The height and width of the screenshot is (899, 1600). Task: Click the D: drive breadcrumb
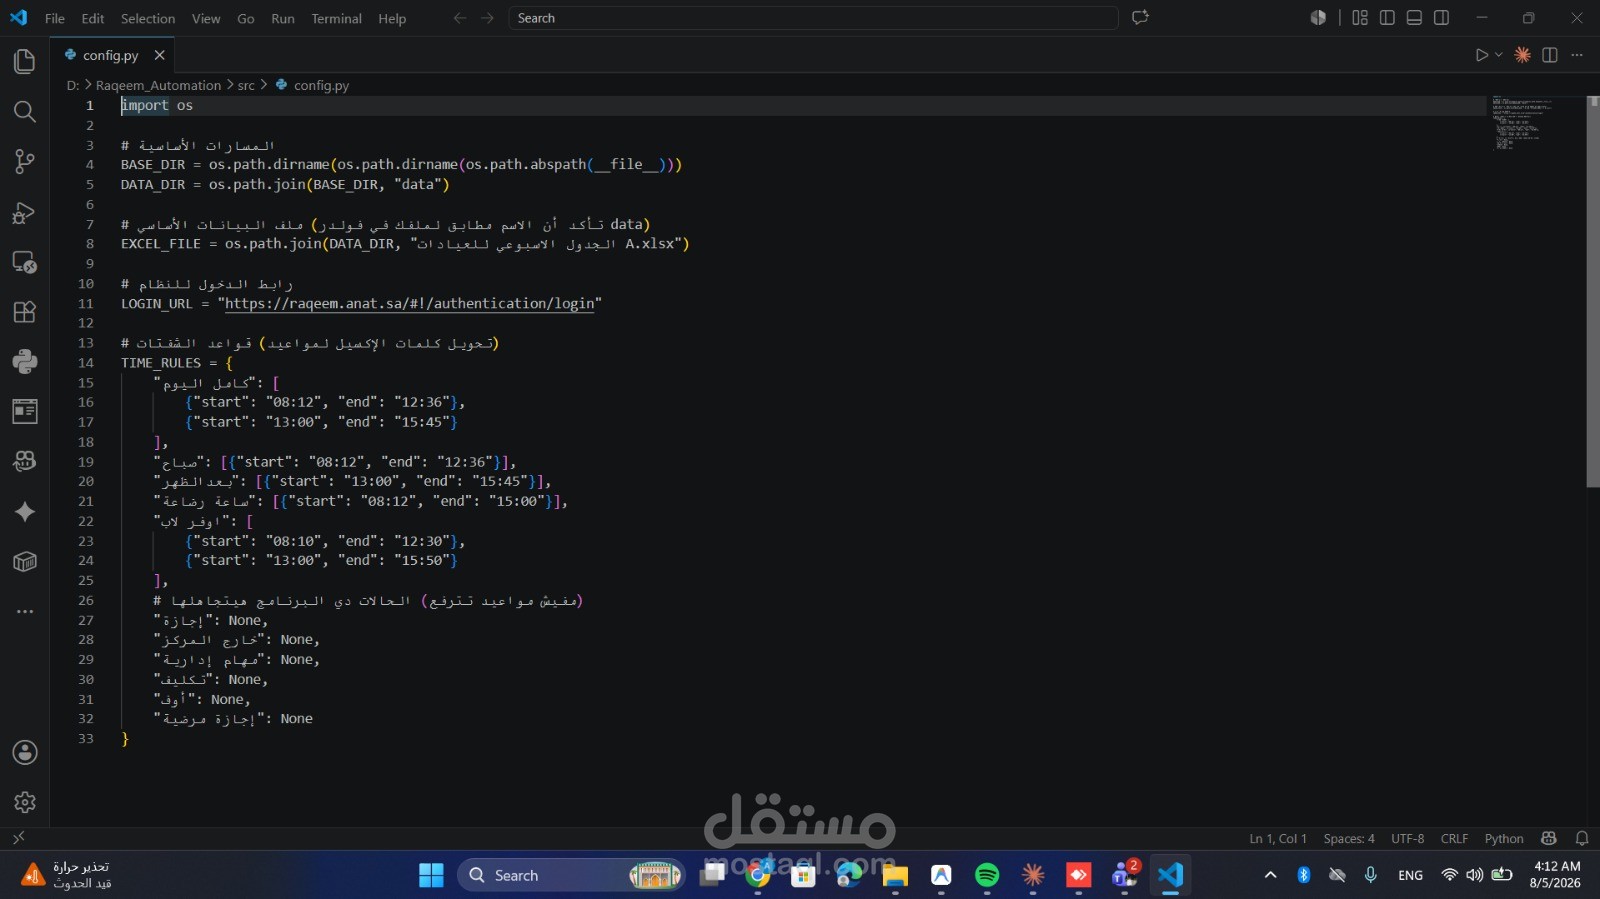(x=73, y=85)
